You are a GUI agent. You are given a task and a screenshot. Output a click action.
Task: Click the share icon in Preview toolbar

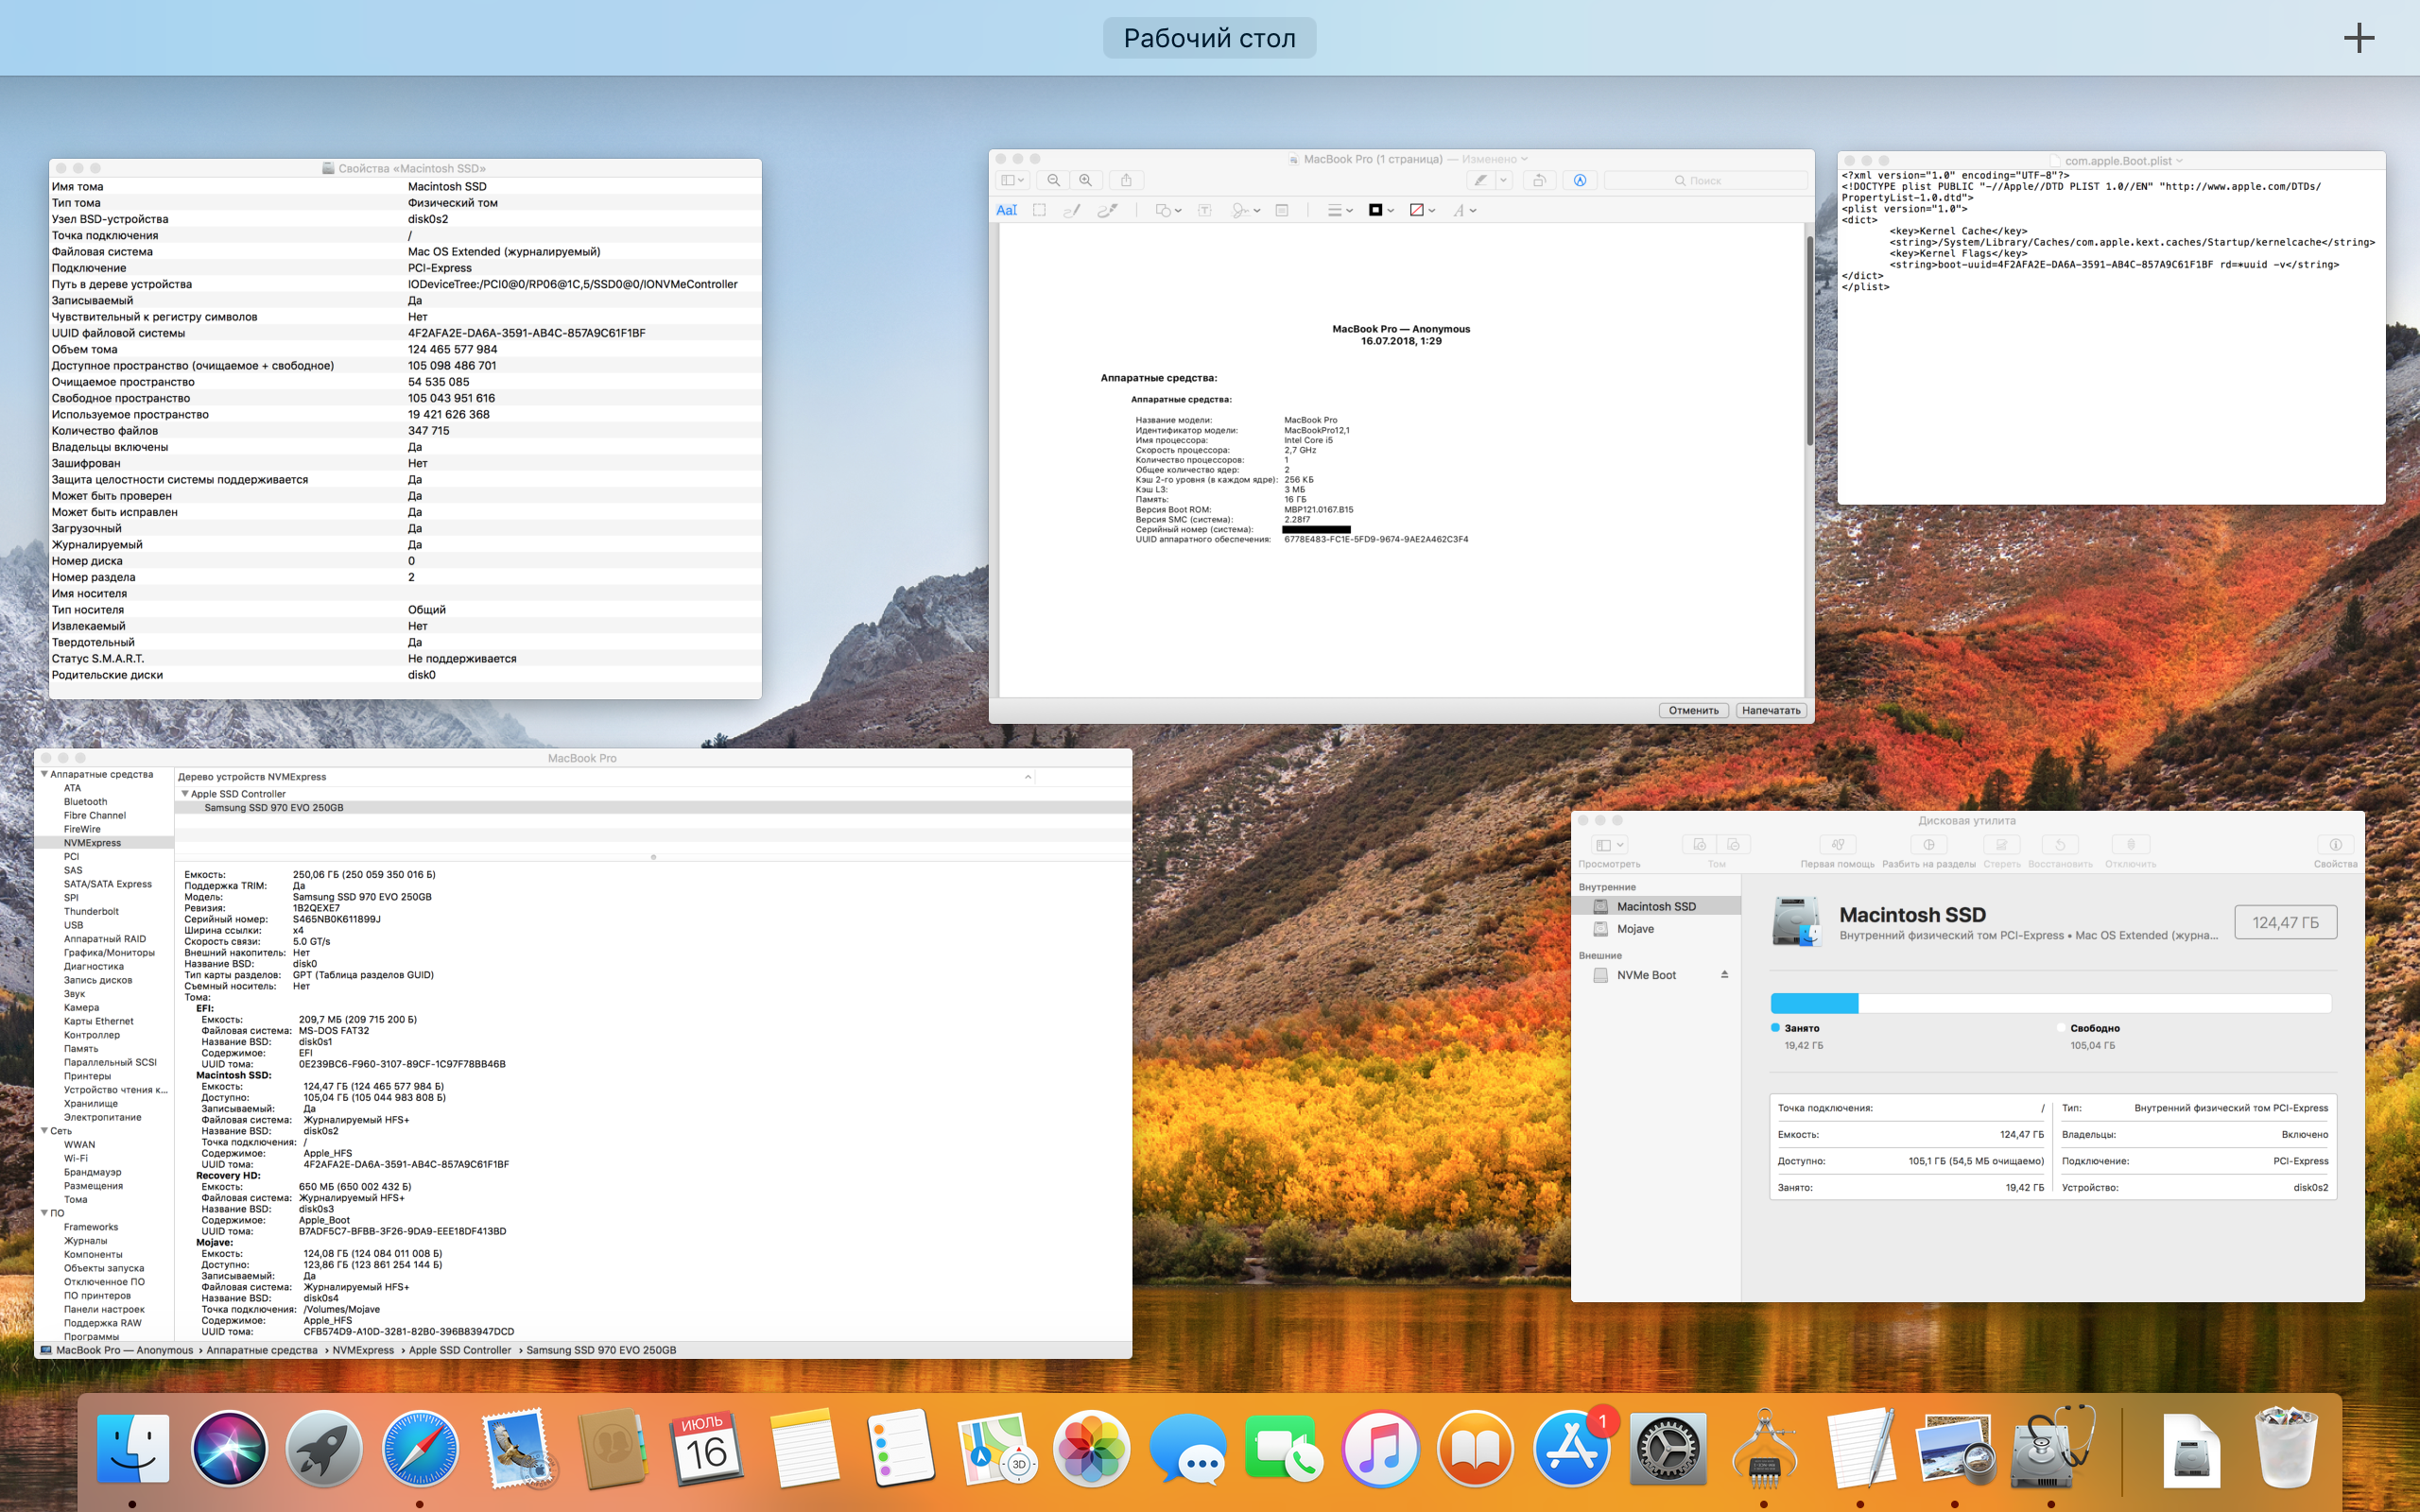(1126, 181)
